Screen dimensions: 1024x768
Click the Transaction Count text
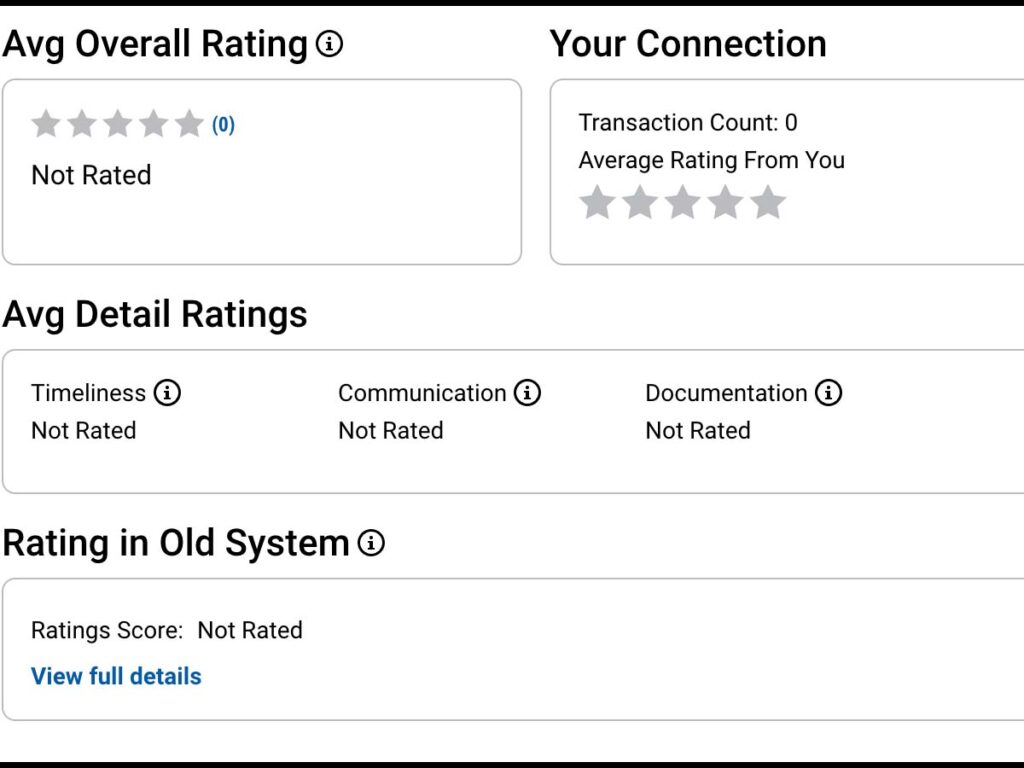687,123
